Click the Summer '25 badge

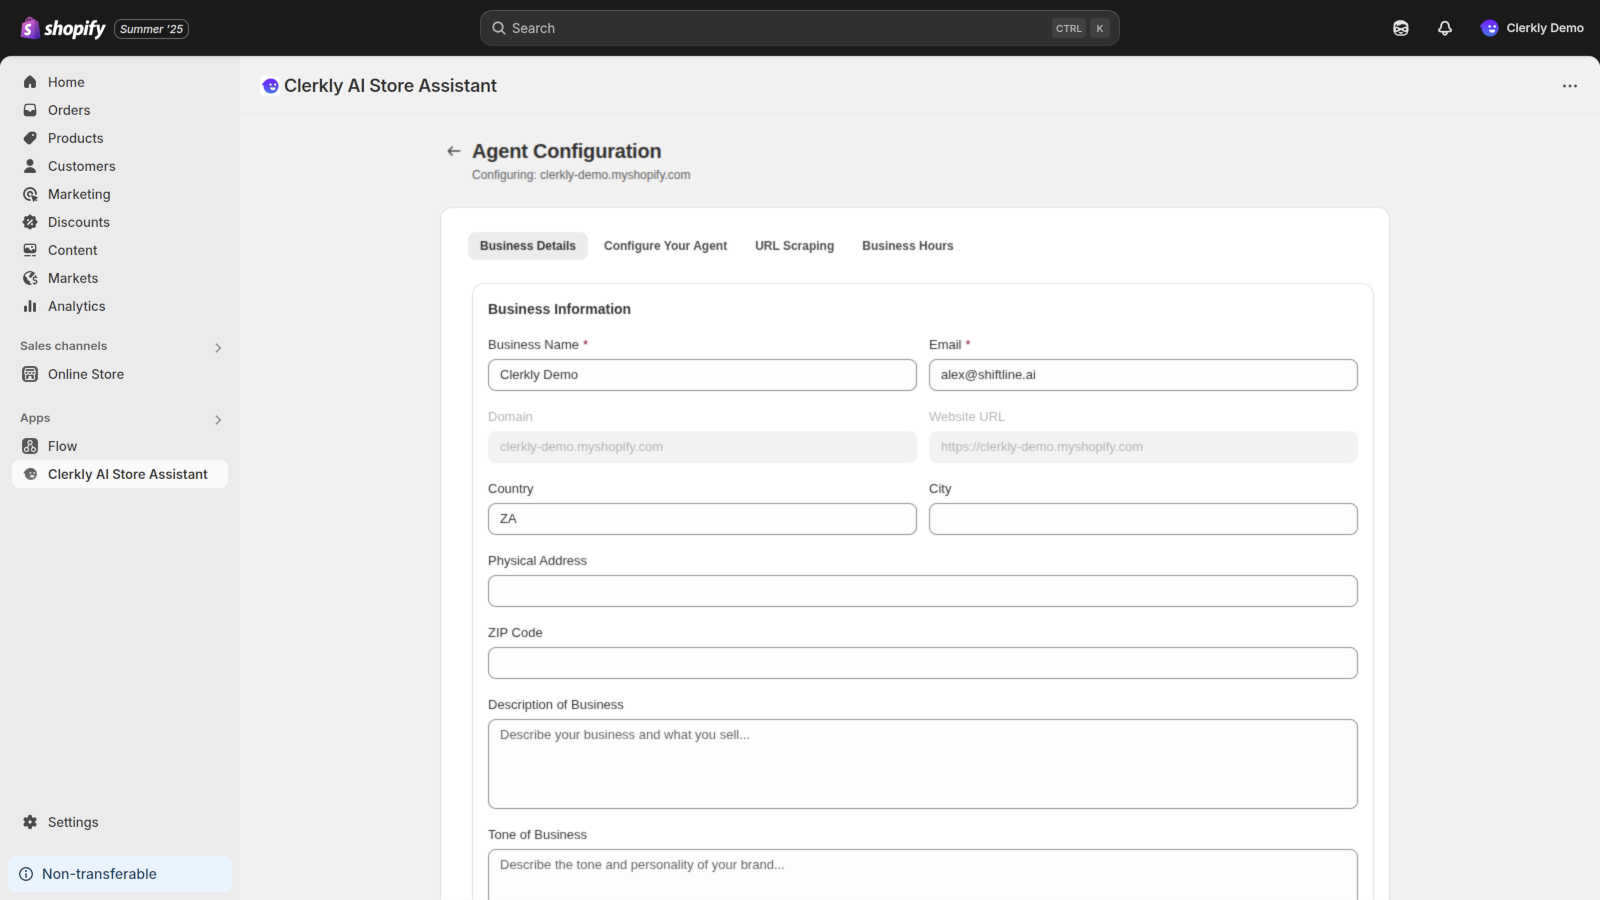[x=151, y=29]
